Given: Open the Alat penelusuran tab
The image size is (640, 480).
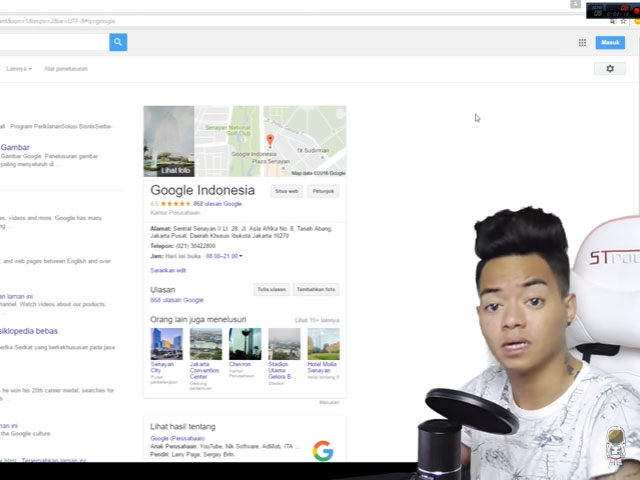Looking at the screenshot, I should pyautogui.click(x=66, y=69).
